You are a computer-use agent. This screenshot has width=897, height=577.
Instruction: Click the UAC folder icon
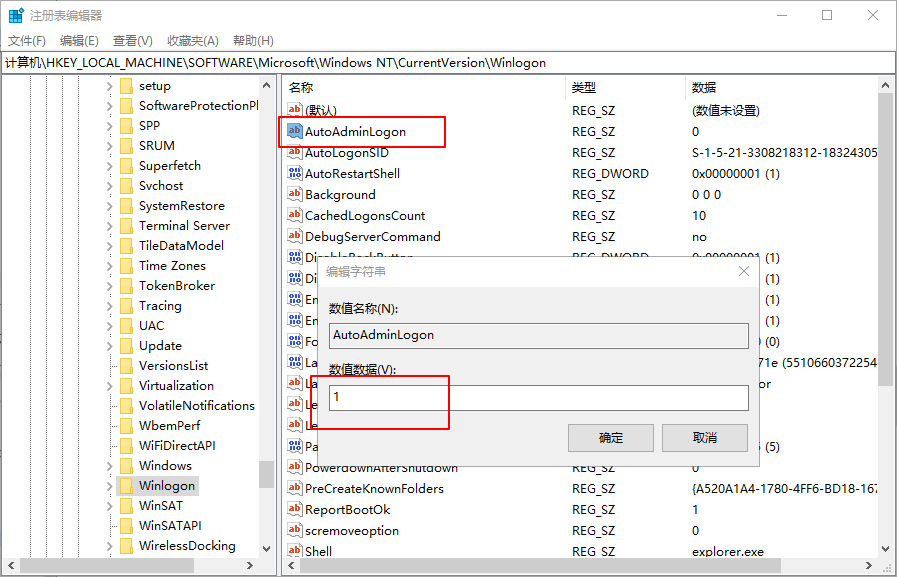coord(128,325)
